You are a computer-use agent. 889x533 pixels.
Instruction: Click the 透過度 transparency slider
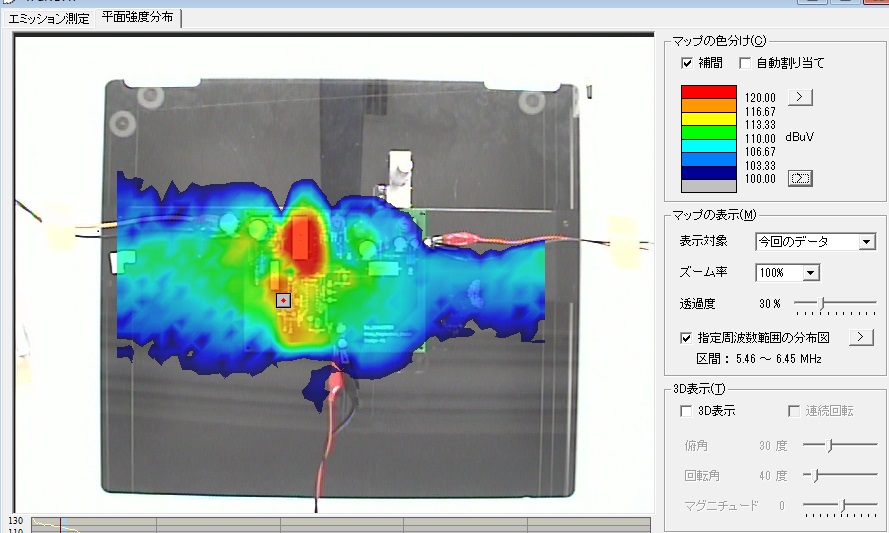[822, 303]
